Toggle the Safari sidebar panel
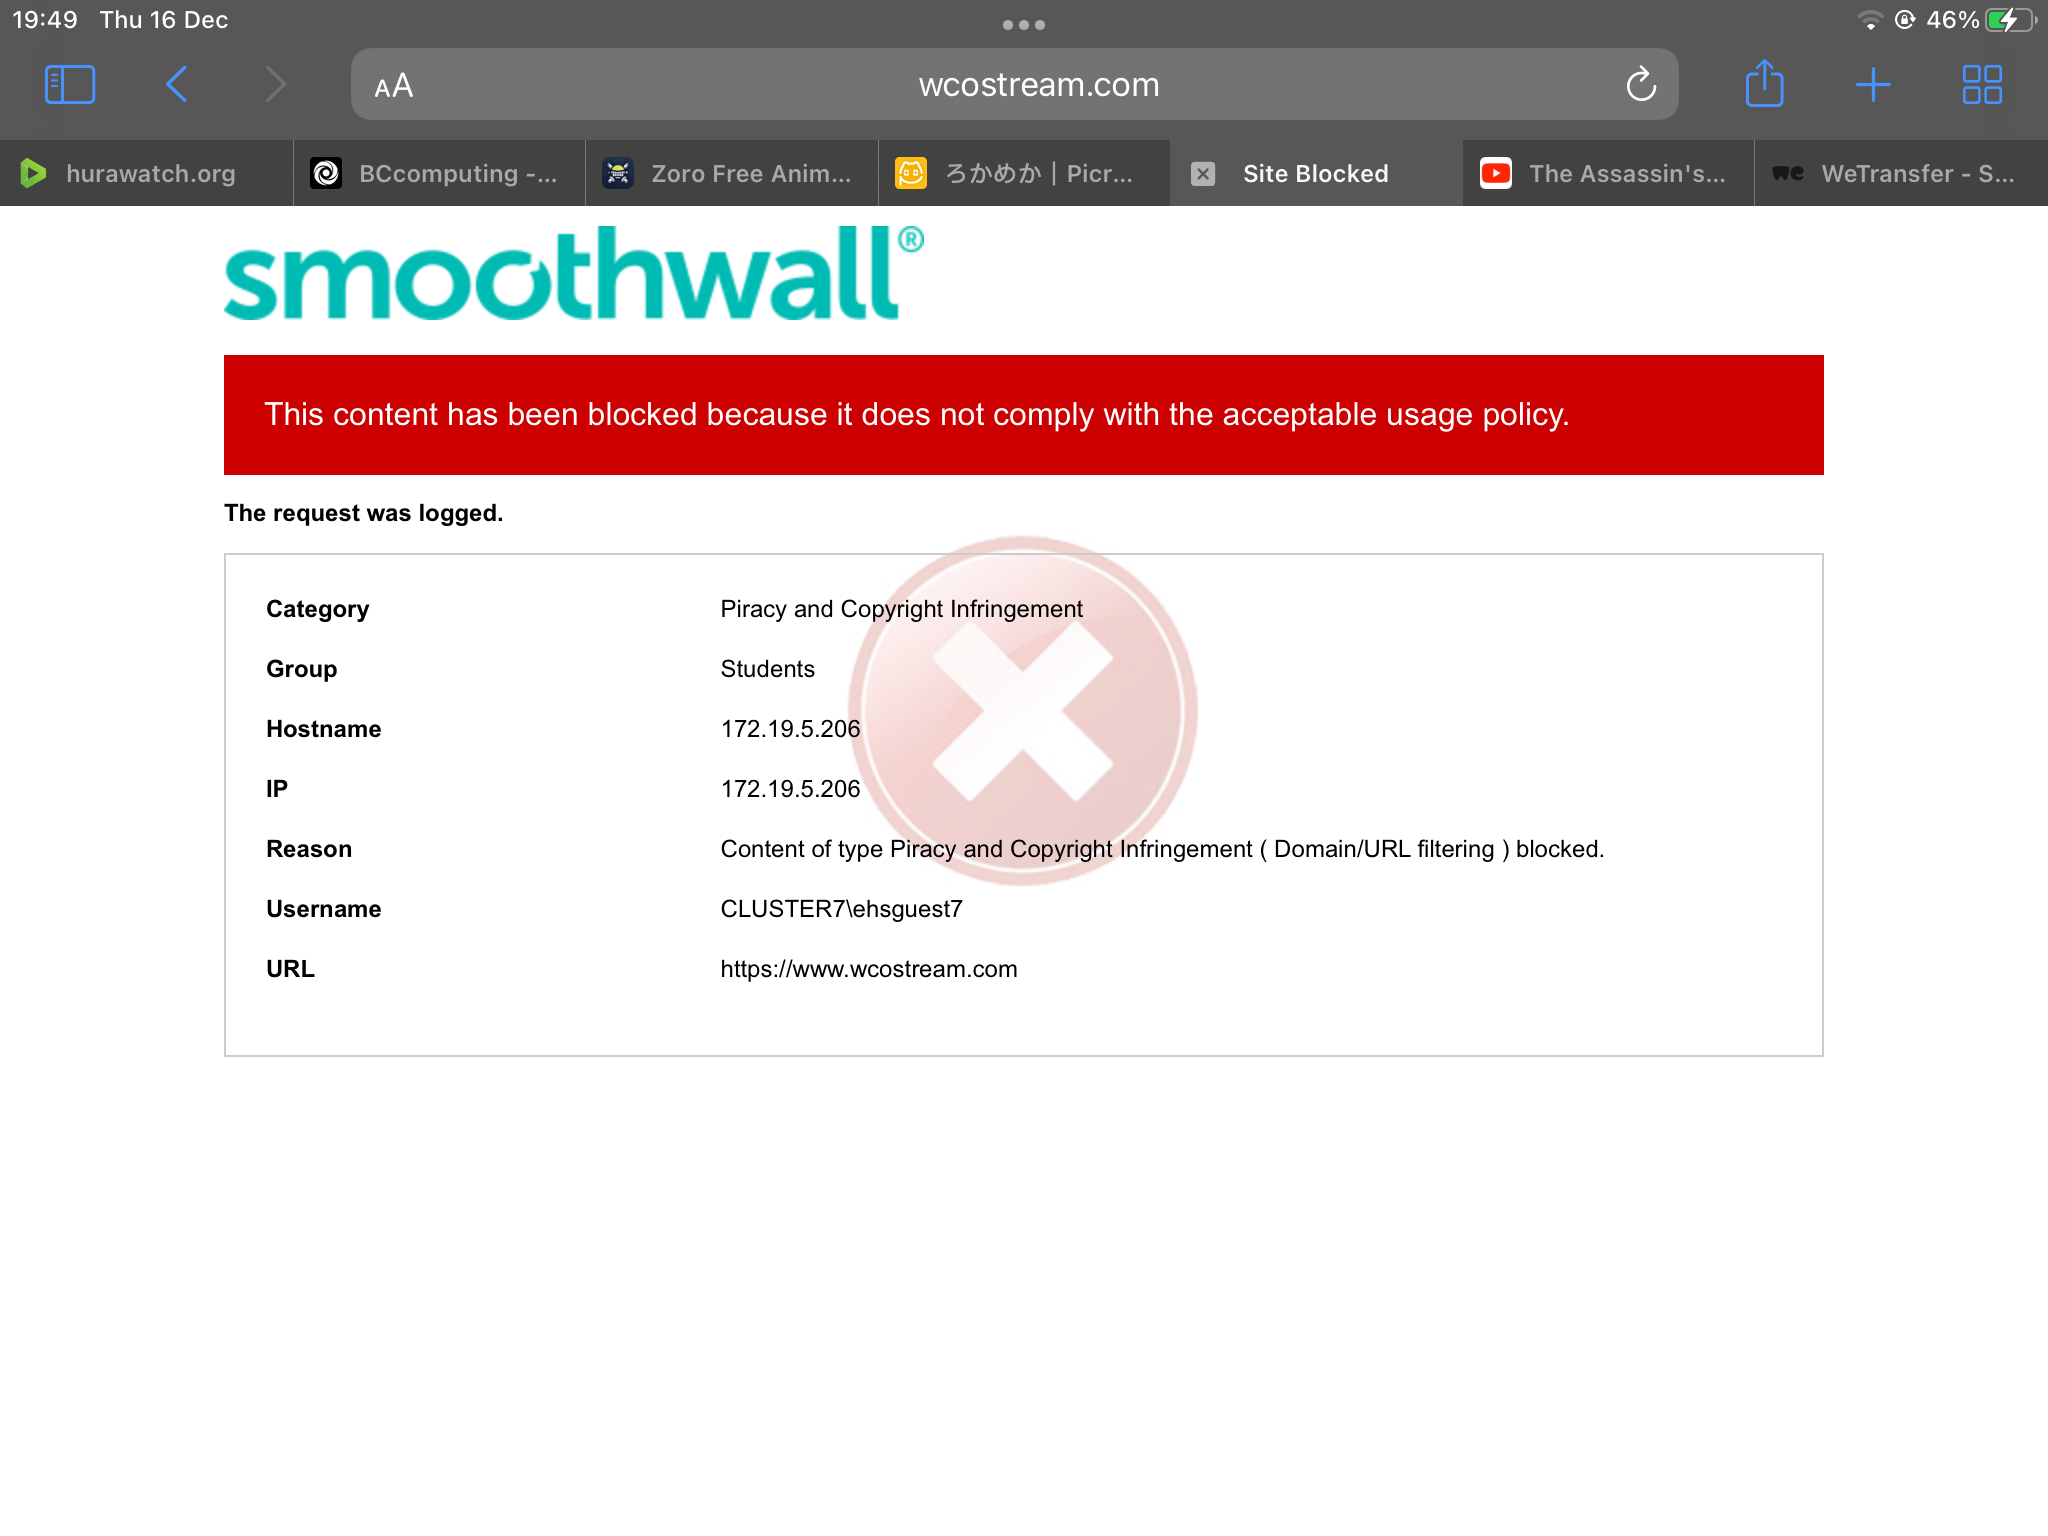The width and height of the screenshot is (2048, 1536). (70, 85)
